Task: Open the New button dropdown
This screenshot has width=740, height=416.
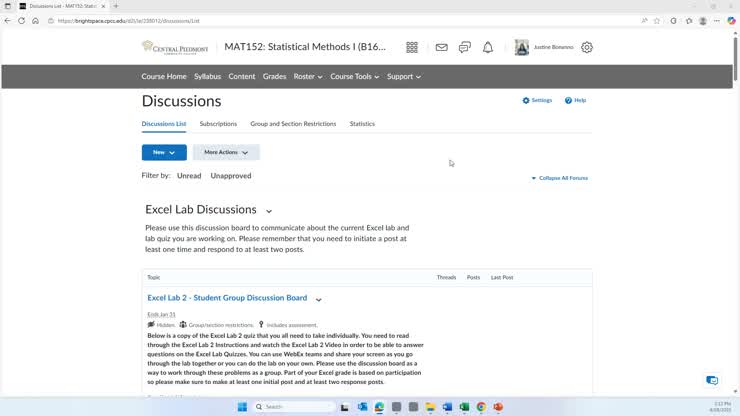Action: tap(164, 153)
